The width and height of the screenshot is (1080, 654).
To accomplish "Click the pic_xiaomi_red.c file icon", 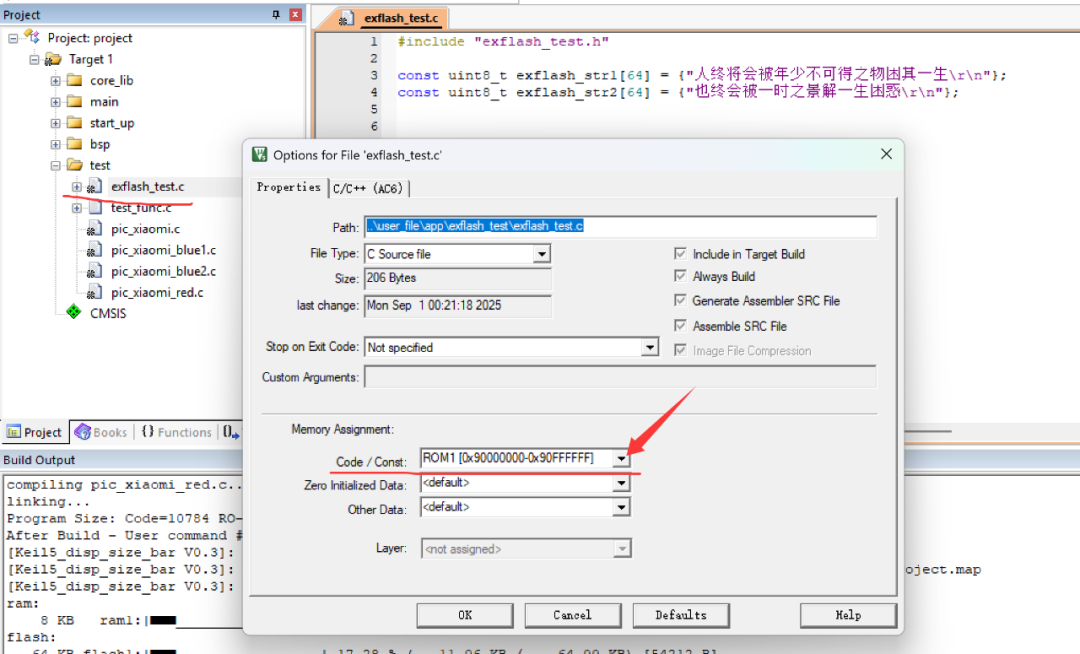I will tap(94, 293).
